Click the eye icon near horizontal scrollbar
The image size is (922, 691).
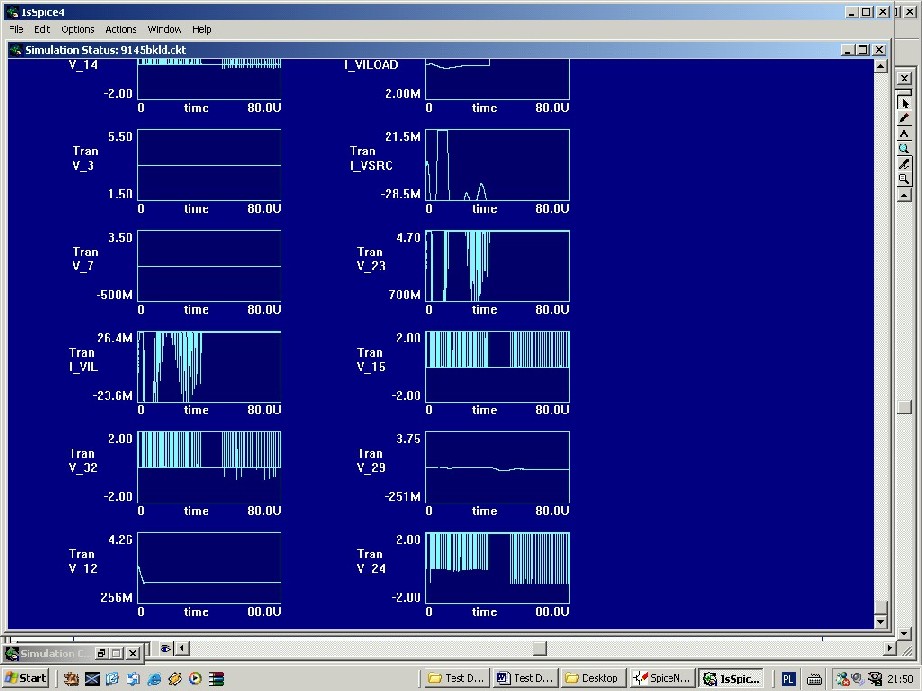pyautogui.click(x=166, y=648)
